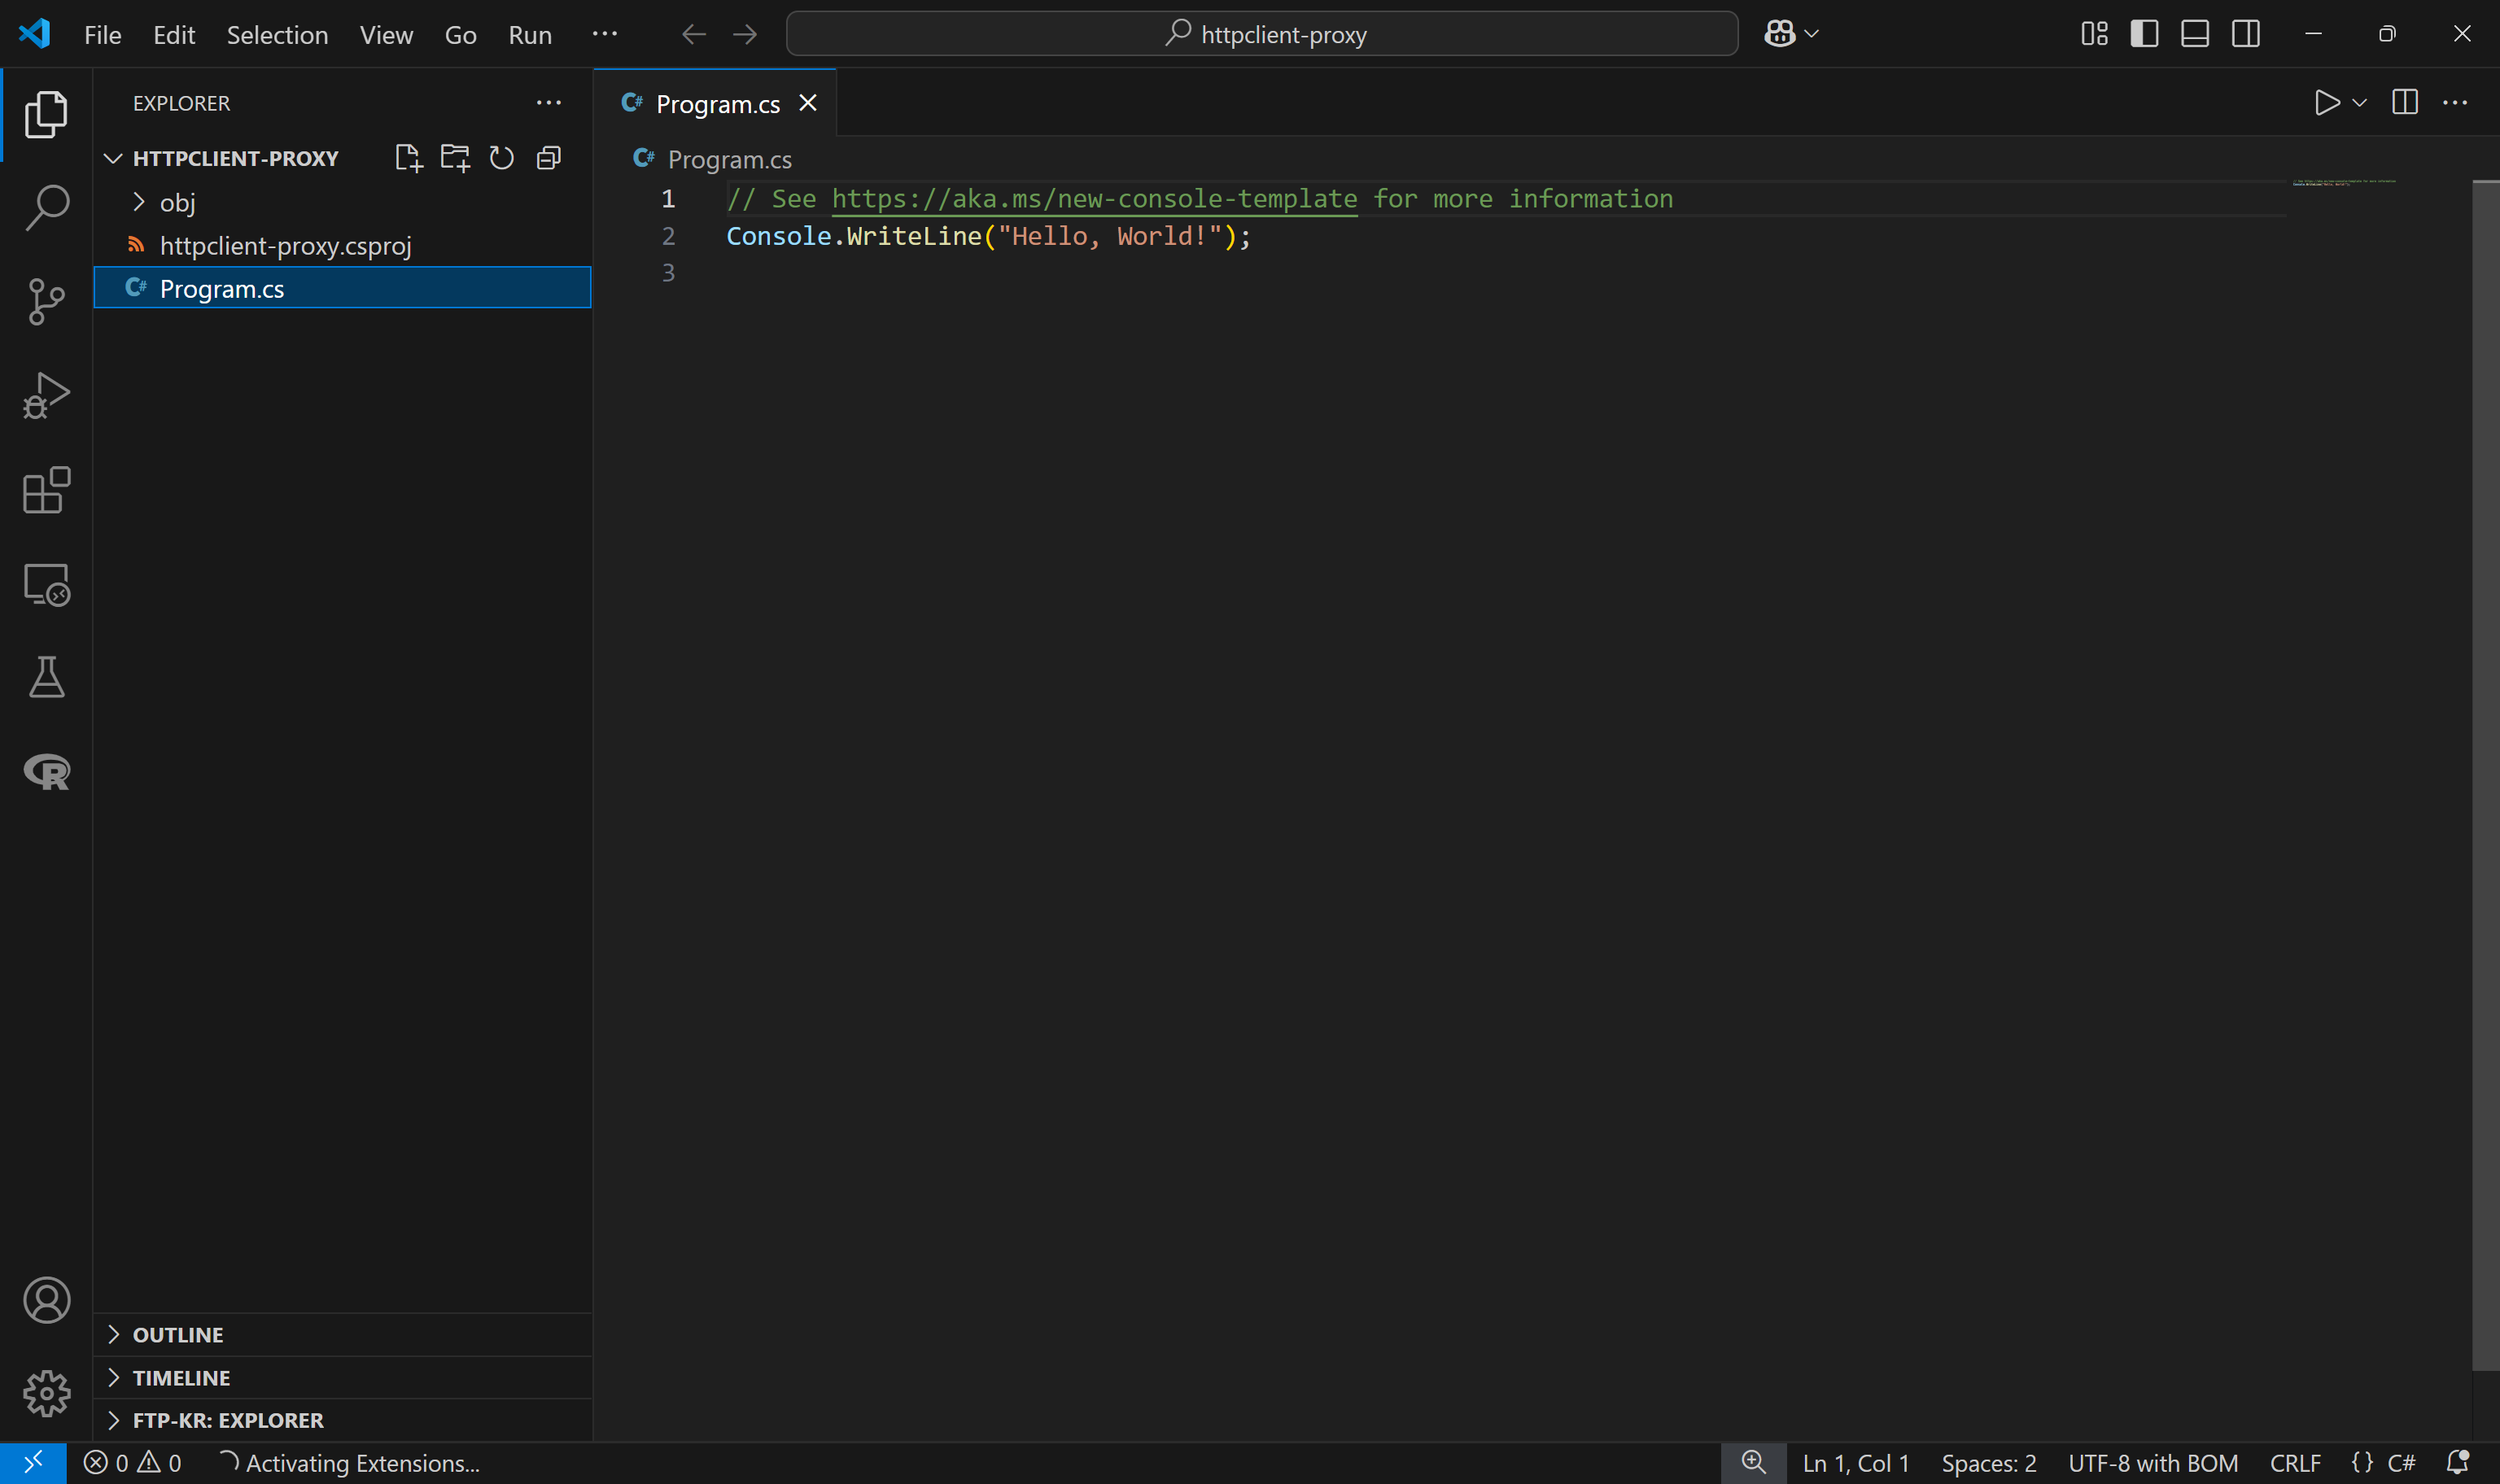Refresh the explorer file tree
This screenshot has width=2500, height=1484.
(501, 157)
